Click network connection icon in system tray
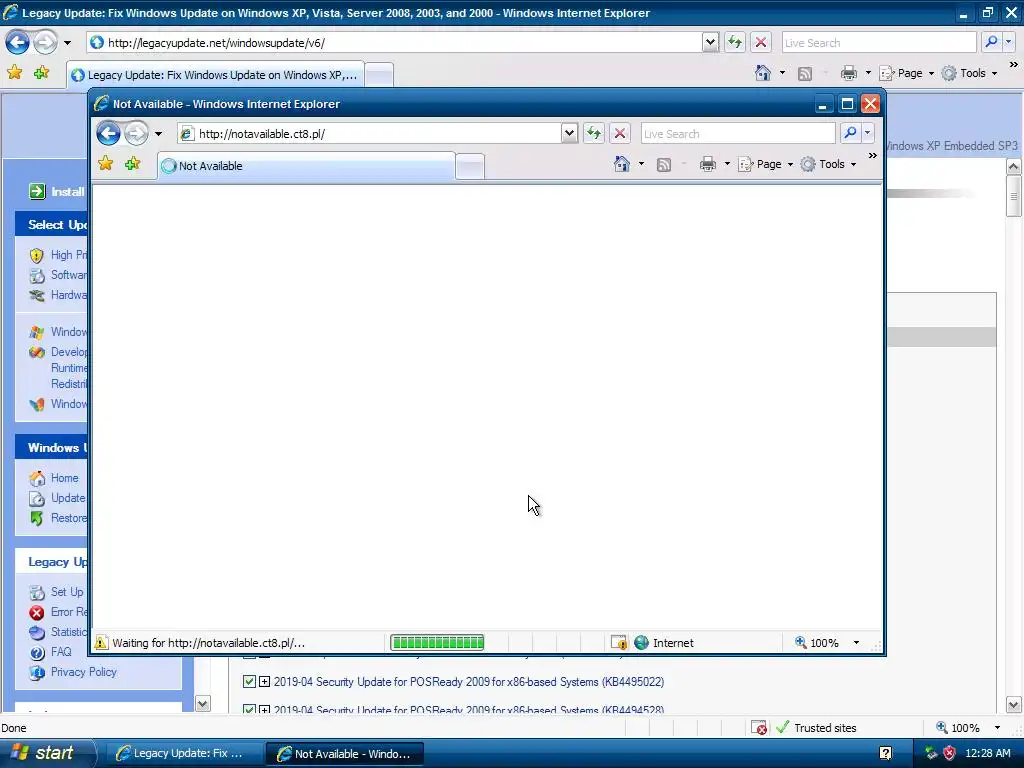The width and height of the screenshot is (1024, 768). click(931, 753)
